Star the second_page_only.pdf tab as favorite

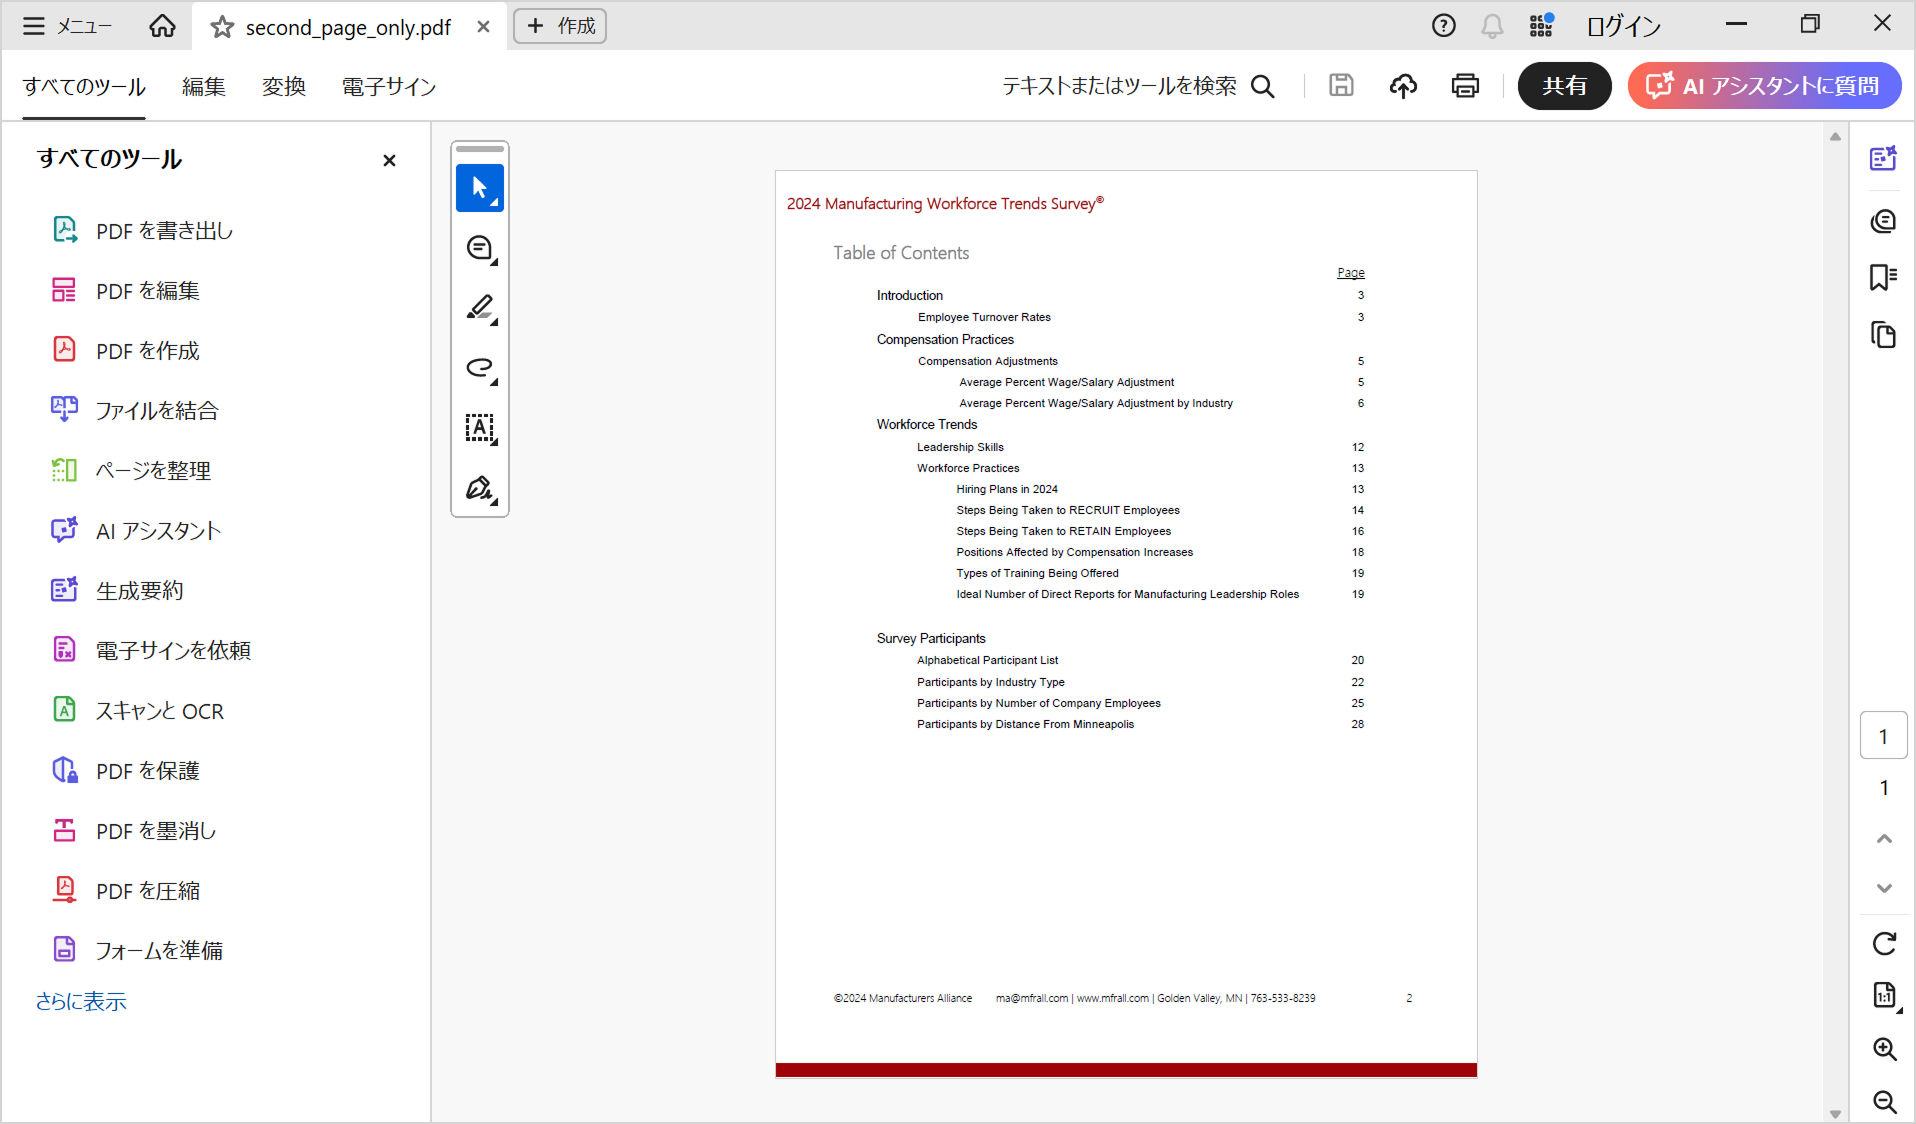222,27
